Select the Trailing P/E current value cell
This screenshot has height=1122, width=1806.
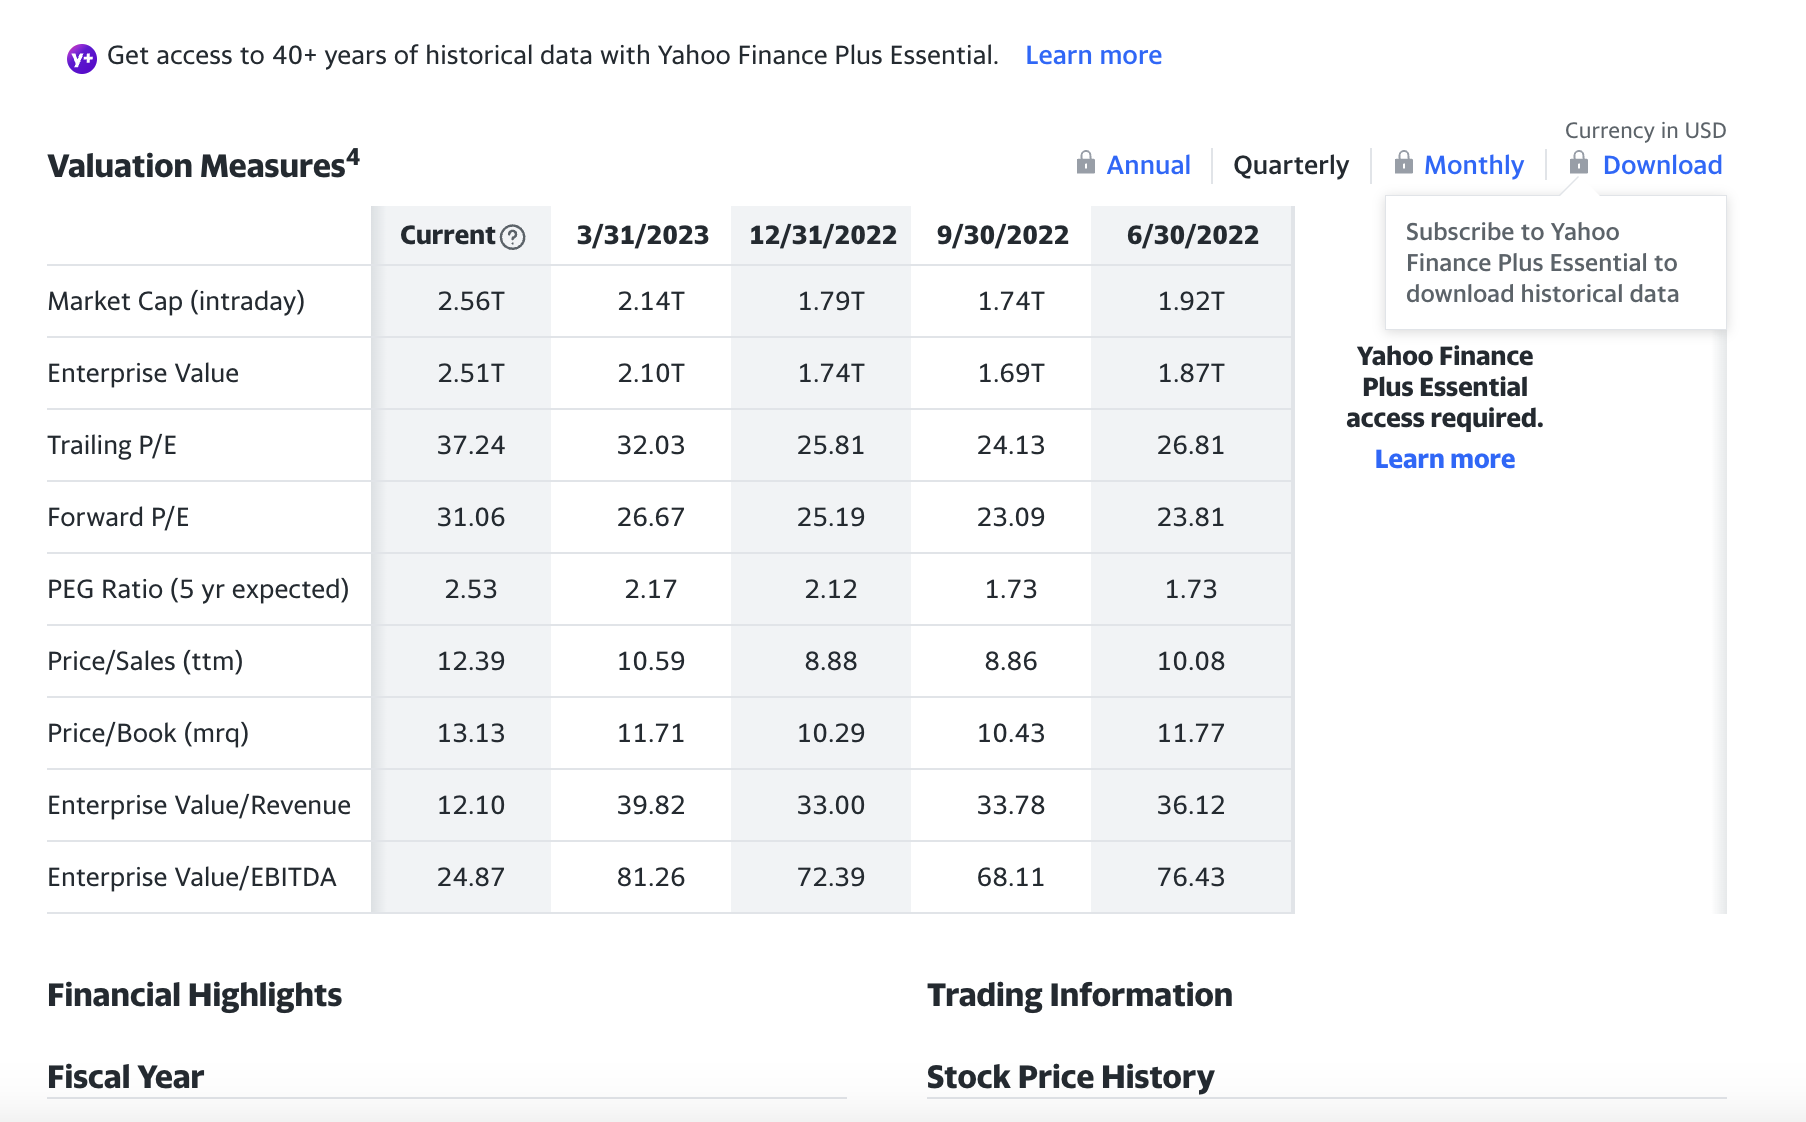tap(470, 445)
